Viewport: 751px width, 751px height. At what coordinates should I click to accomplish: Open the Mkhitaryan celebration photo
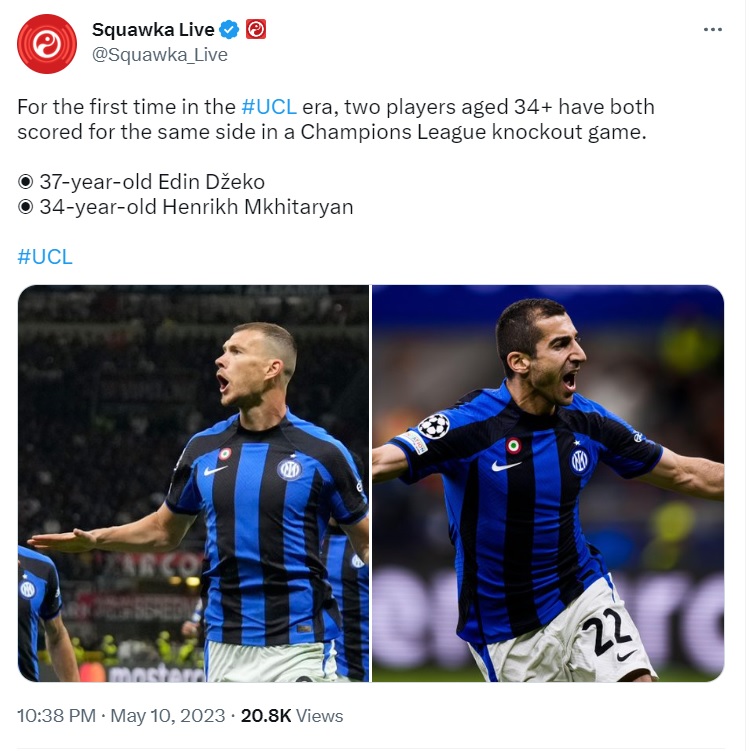click(548, 483)
